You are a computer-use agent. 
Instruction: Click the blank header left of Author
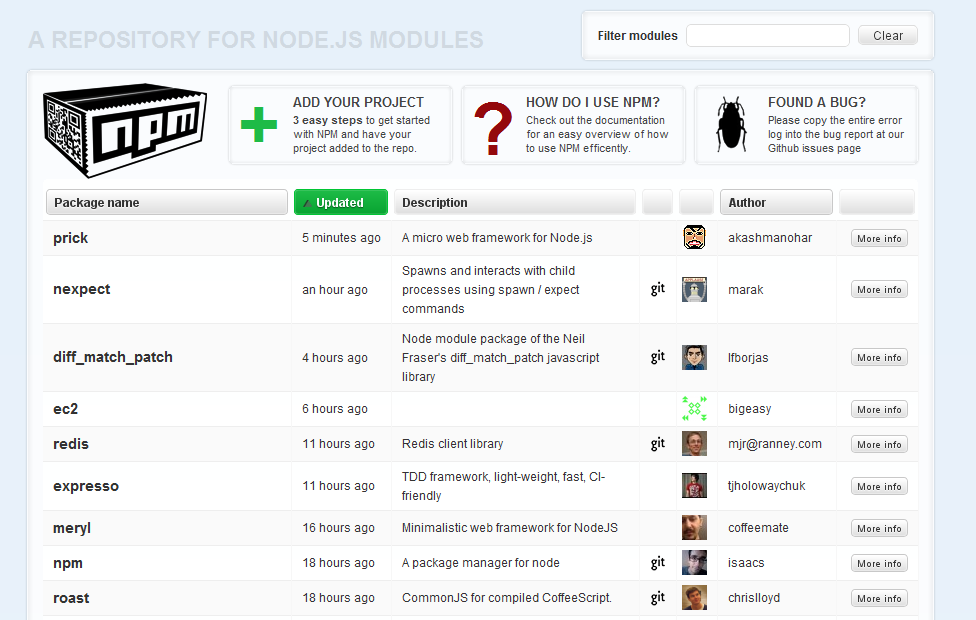pos(696,202)
